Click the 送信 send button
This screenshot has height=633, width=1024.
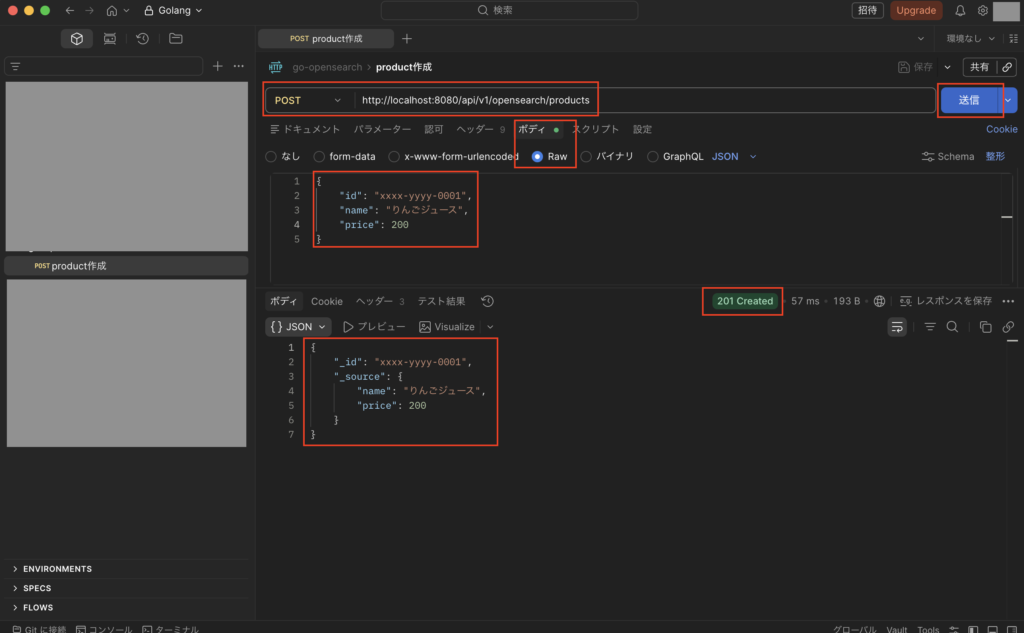click(968, 100)
